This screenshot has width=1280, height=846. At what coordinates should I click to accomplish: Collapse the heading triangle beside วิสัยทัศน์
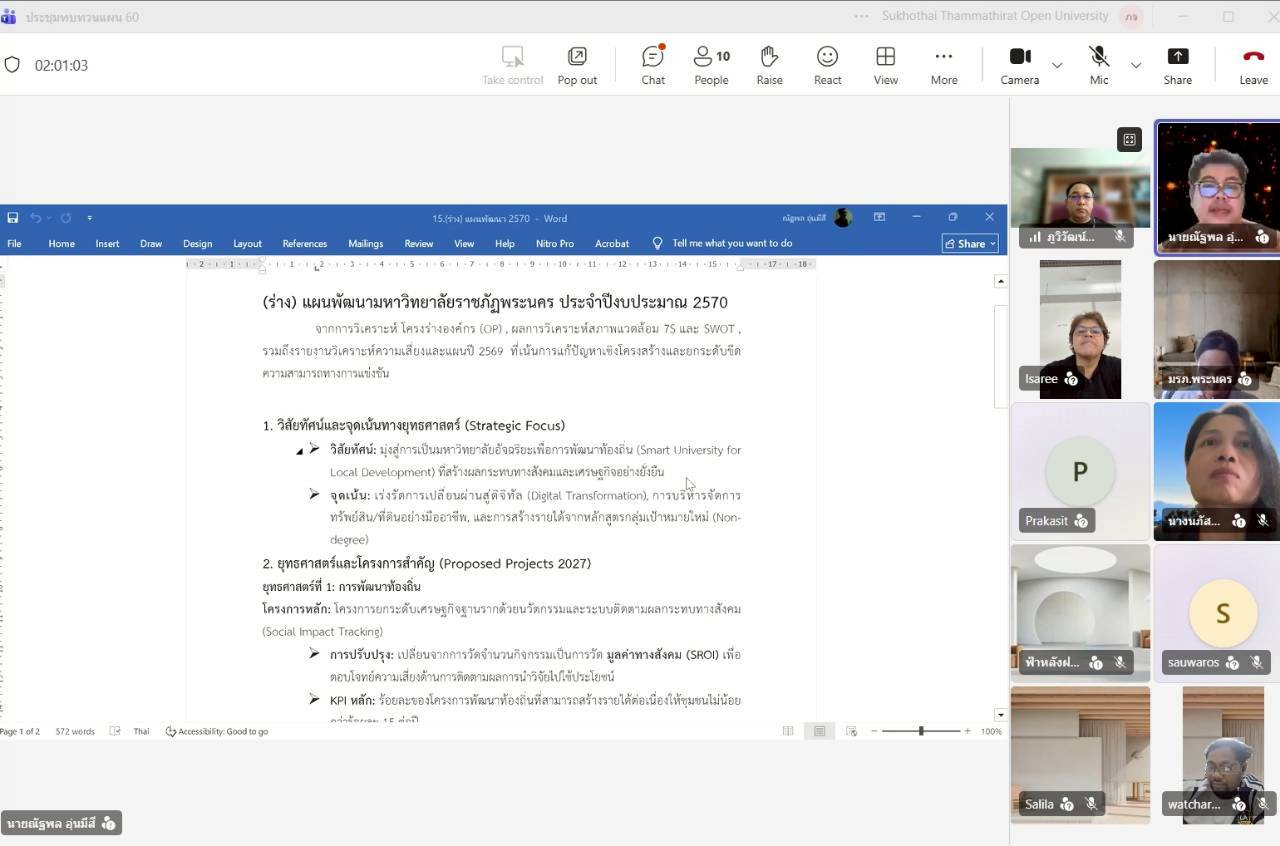pos(299,452)
